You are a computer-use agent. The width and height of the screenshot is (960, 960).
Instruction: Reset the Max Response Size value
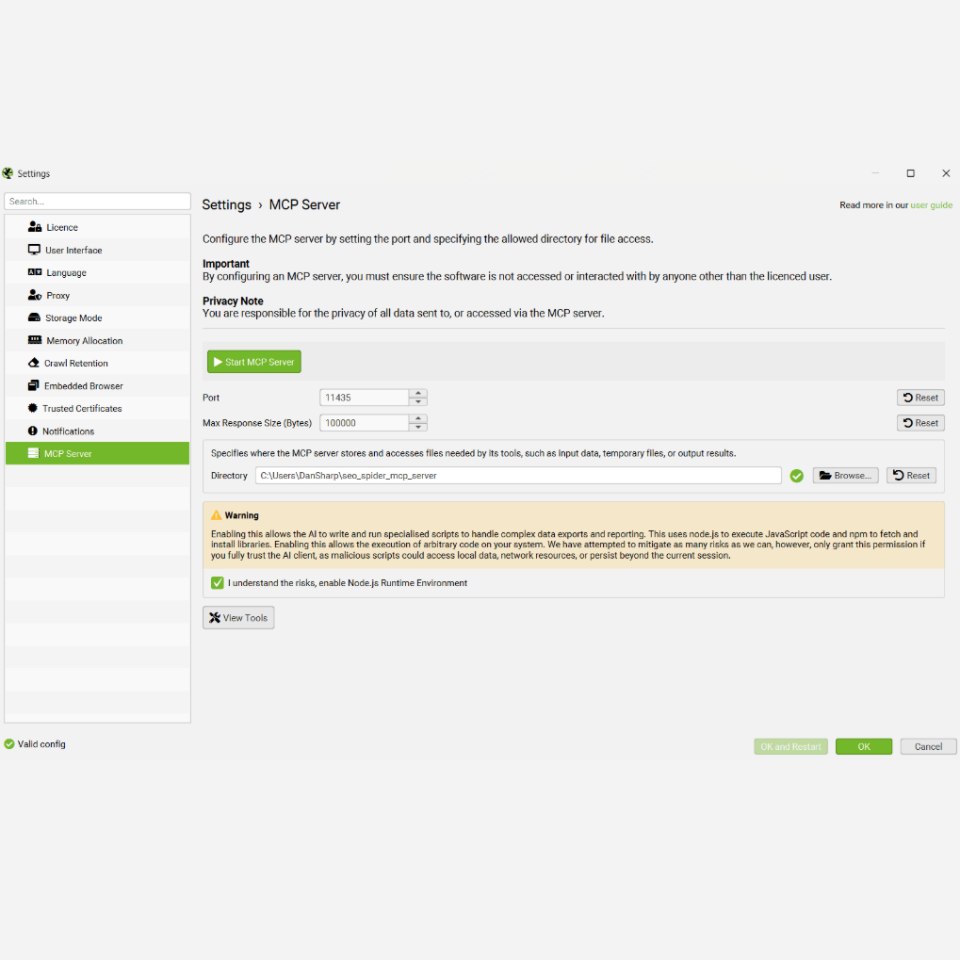921,422
